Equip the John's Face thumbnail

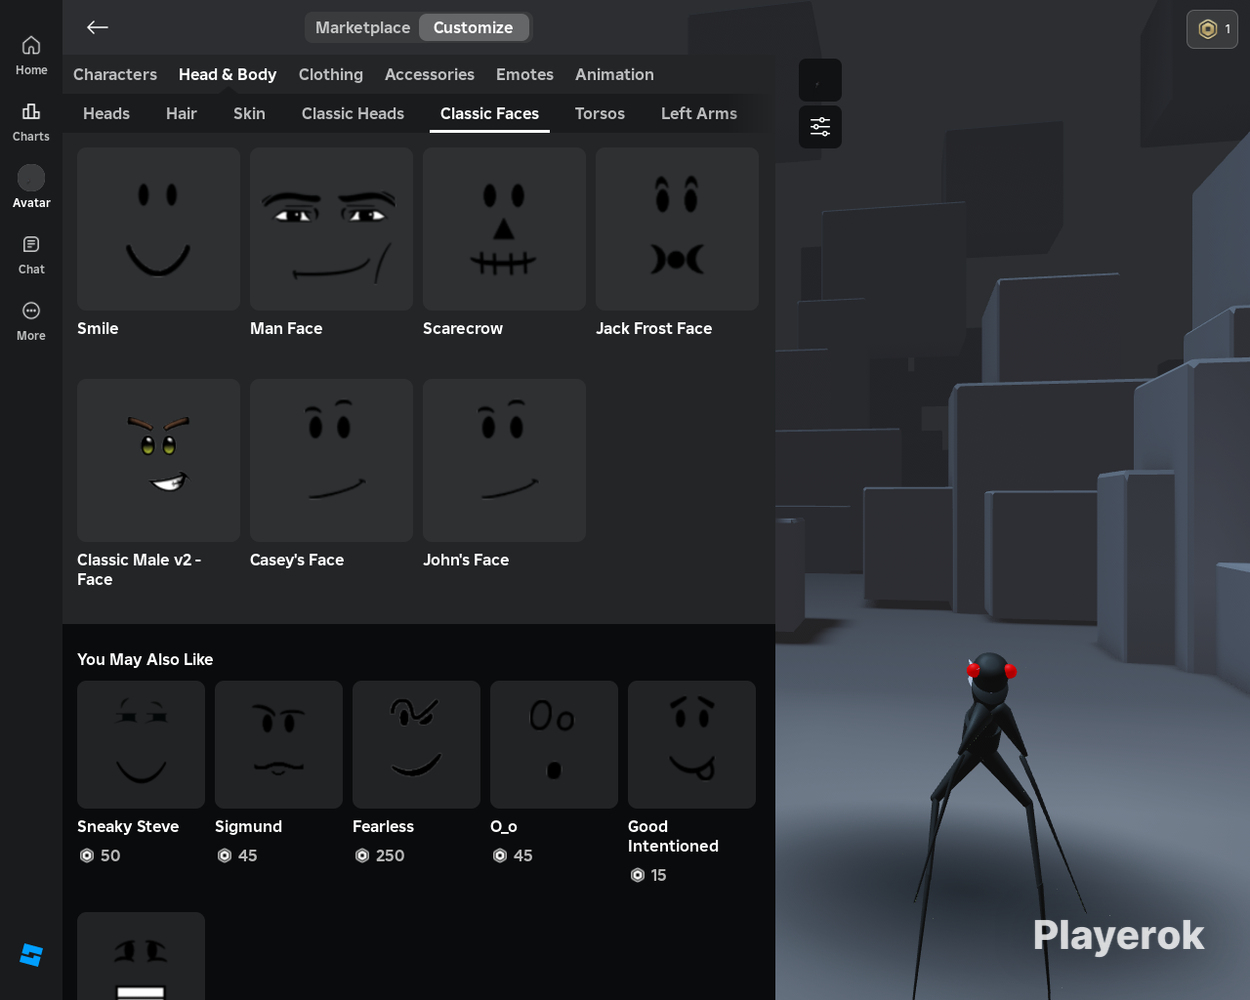coord(504,460)
